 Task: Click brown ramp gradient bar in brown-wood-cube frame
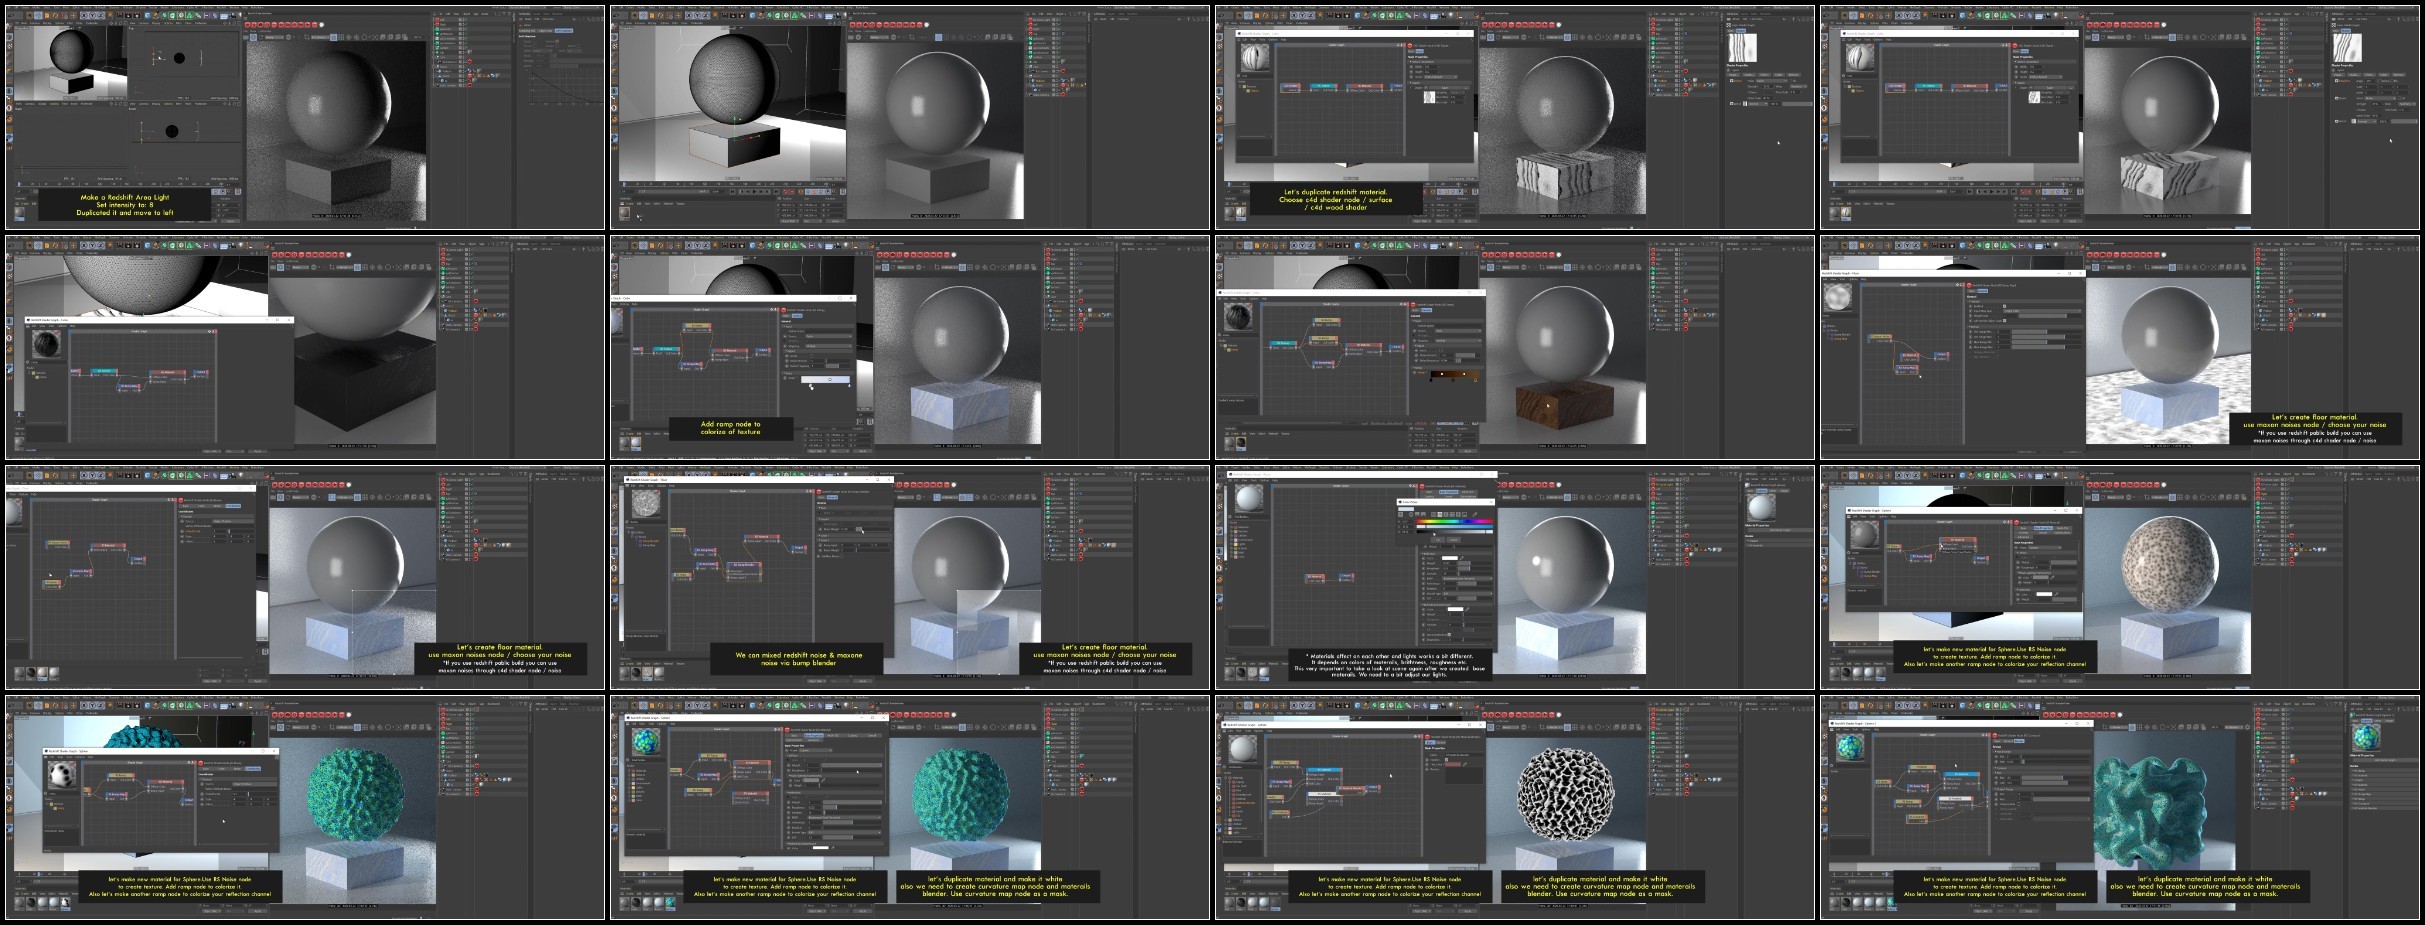point(1455,374)
